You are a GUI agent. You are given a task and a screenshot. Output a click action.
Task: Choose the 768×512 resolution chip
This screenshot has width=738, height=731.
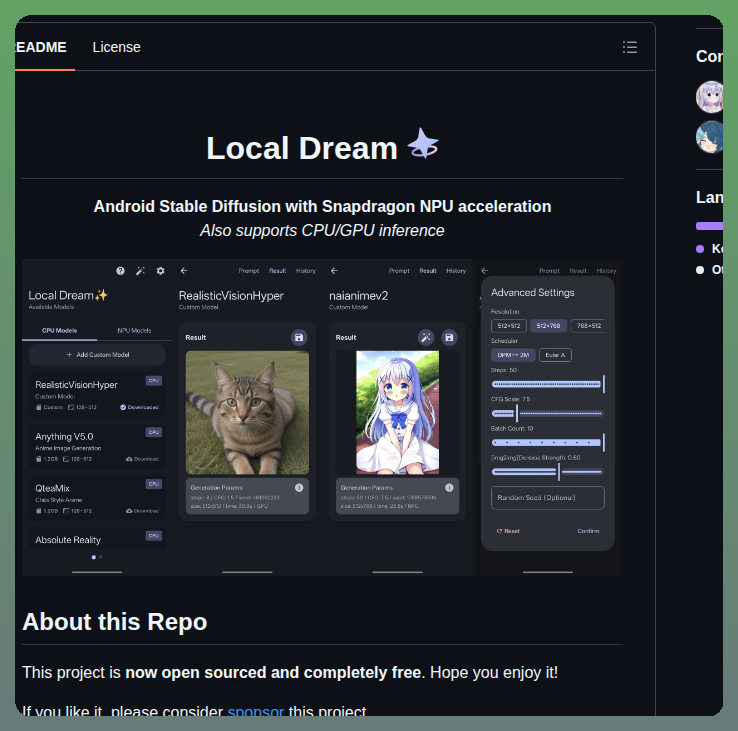click(588, 326)
